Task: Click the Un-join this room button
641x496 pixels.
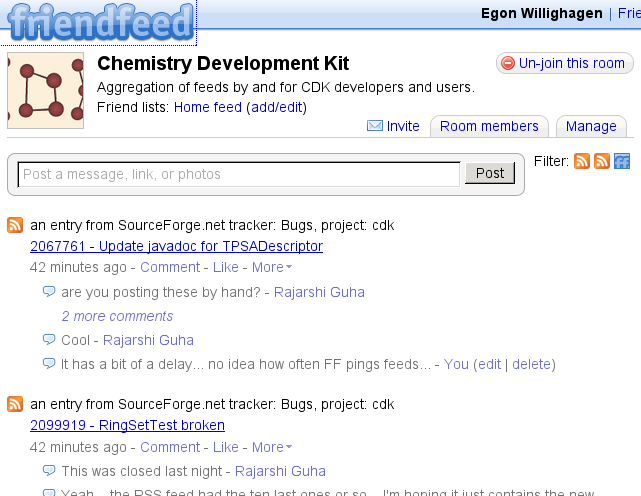Action: pos(565,63)
